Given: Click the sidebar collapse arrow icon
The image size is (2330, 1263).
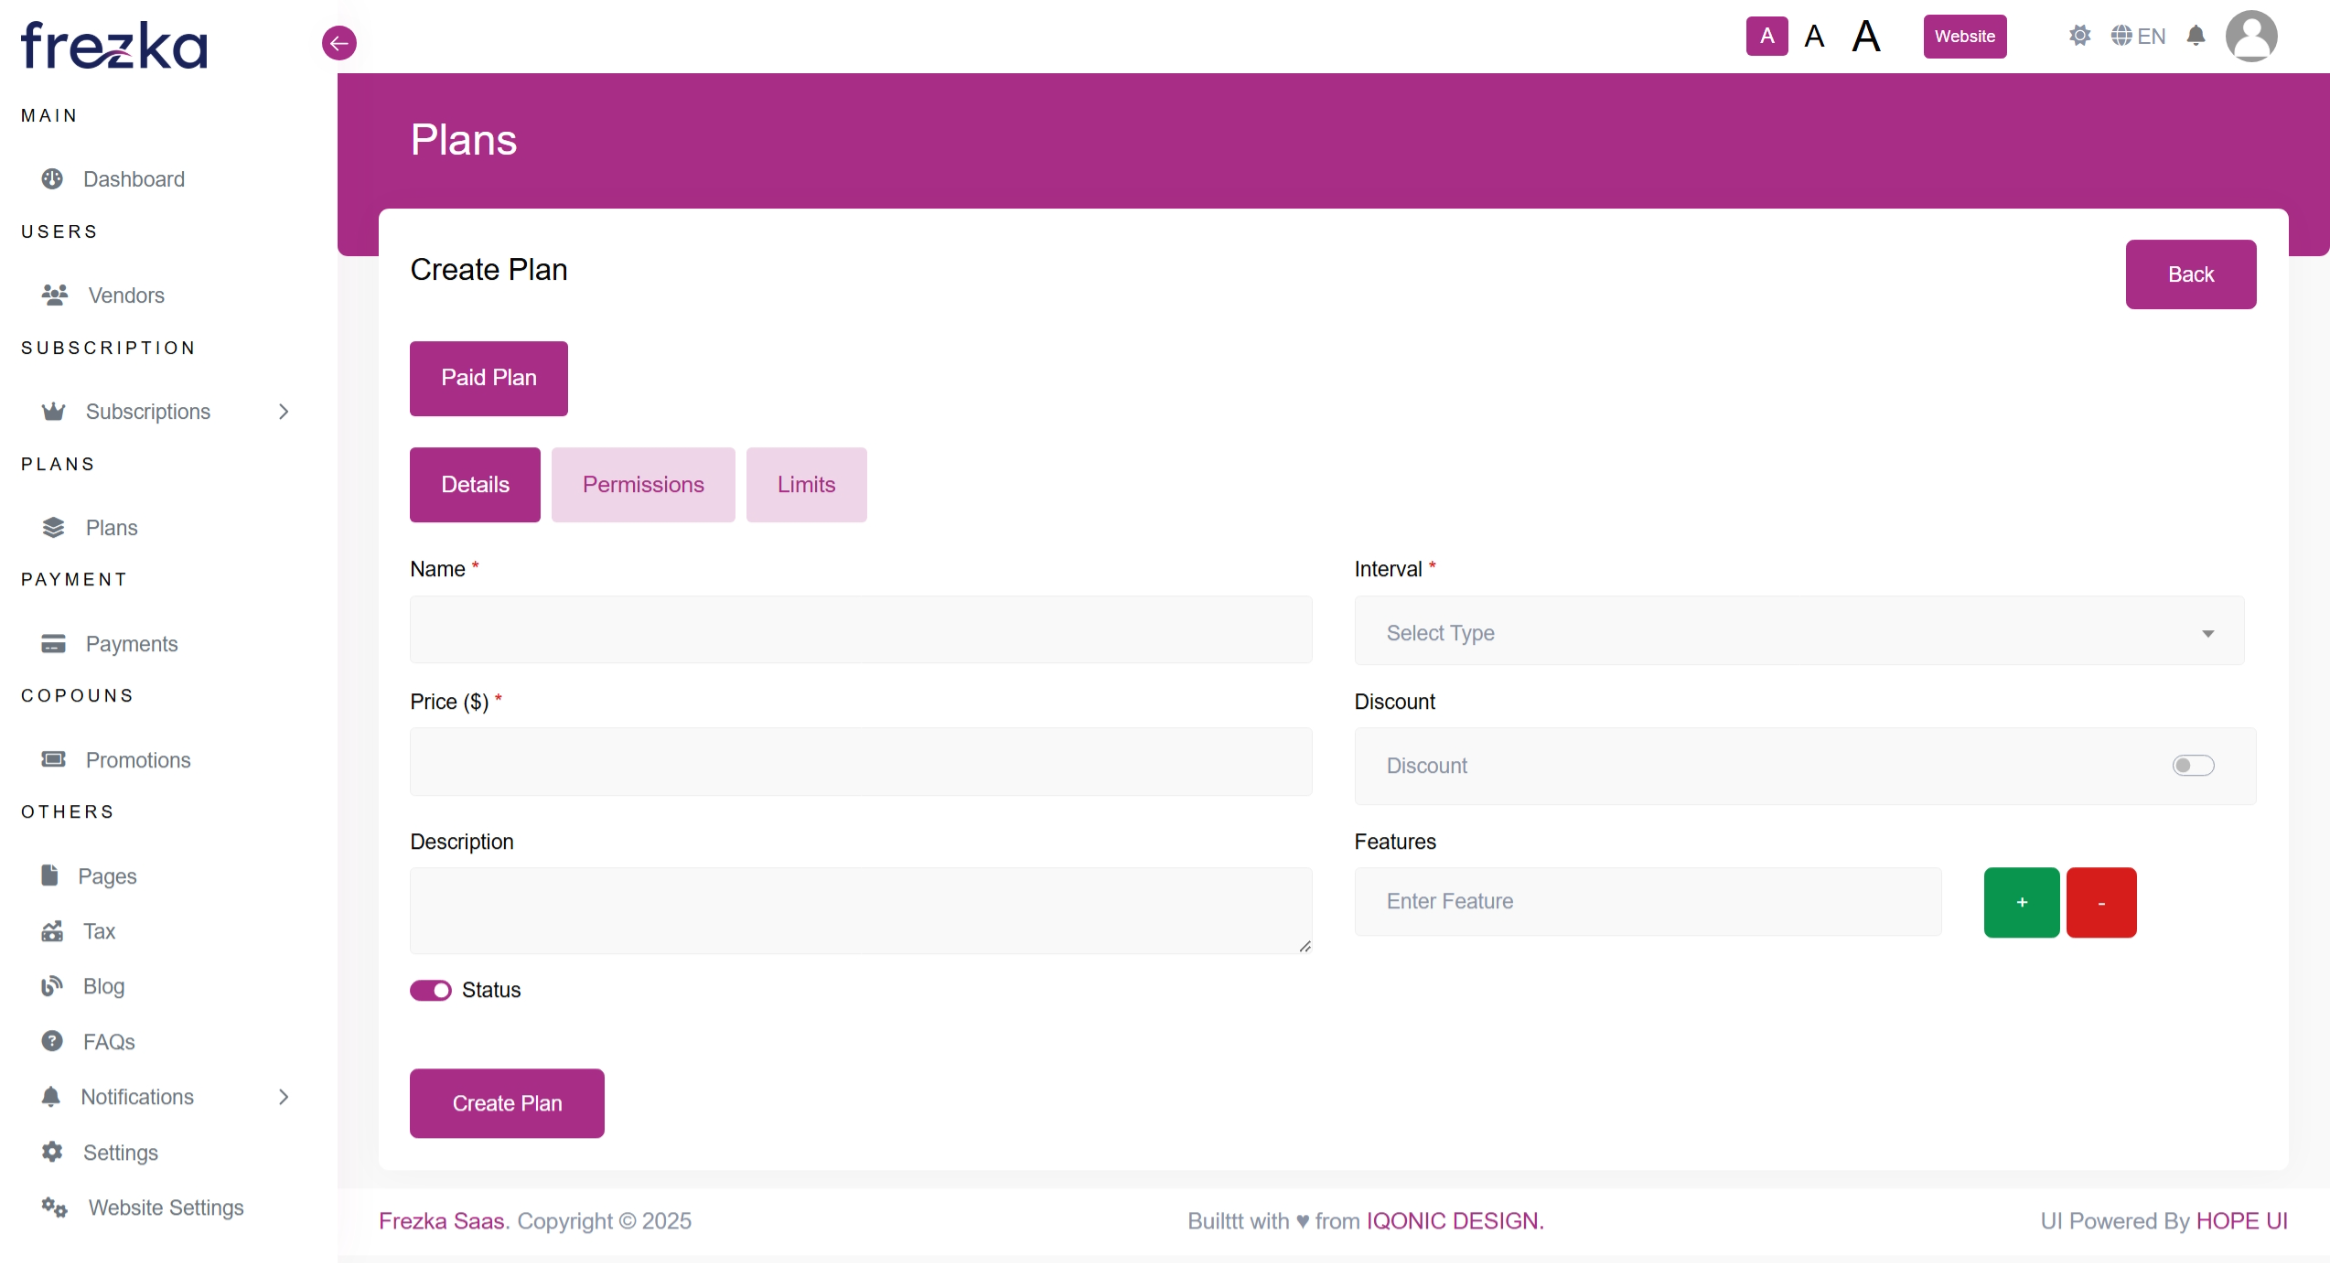Looking at the screenshot, I should tap(339, 43).
